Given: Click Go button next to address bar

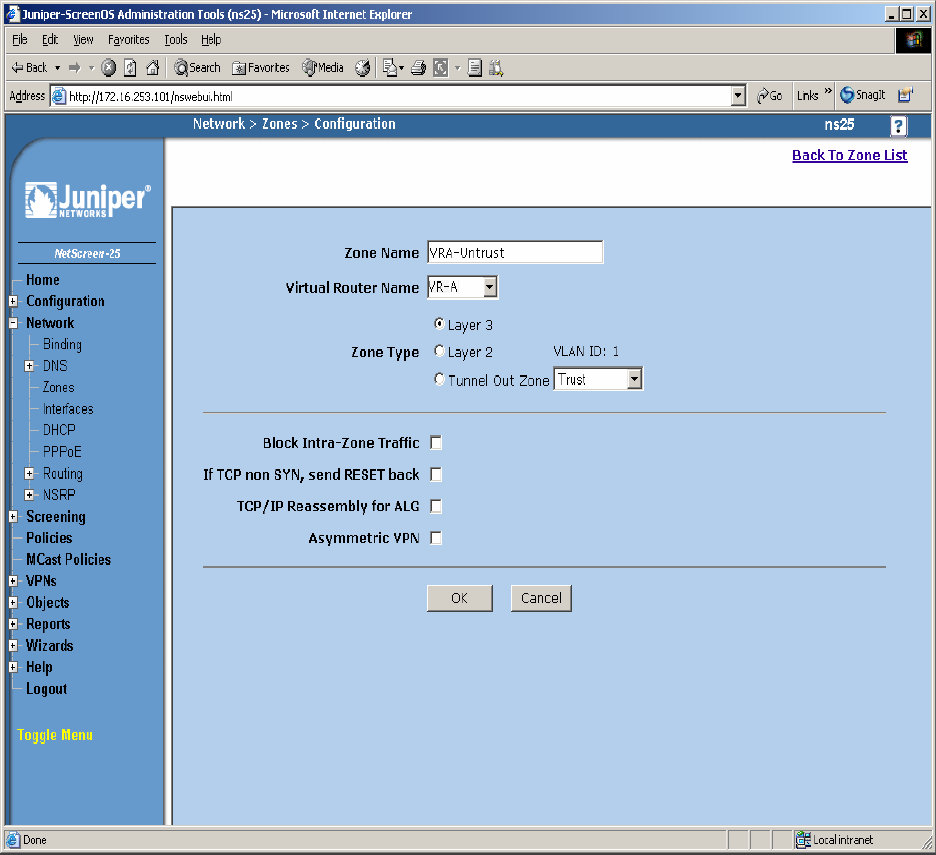Looking at the screenshot, I should coord(769,96).
